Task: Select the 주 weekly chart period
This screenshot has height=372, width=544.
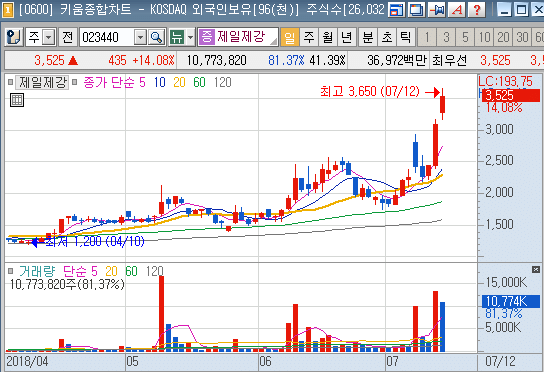Action: click(x=308, y=37)
